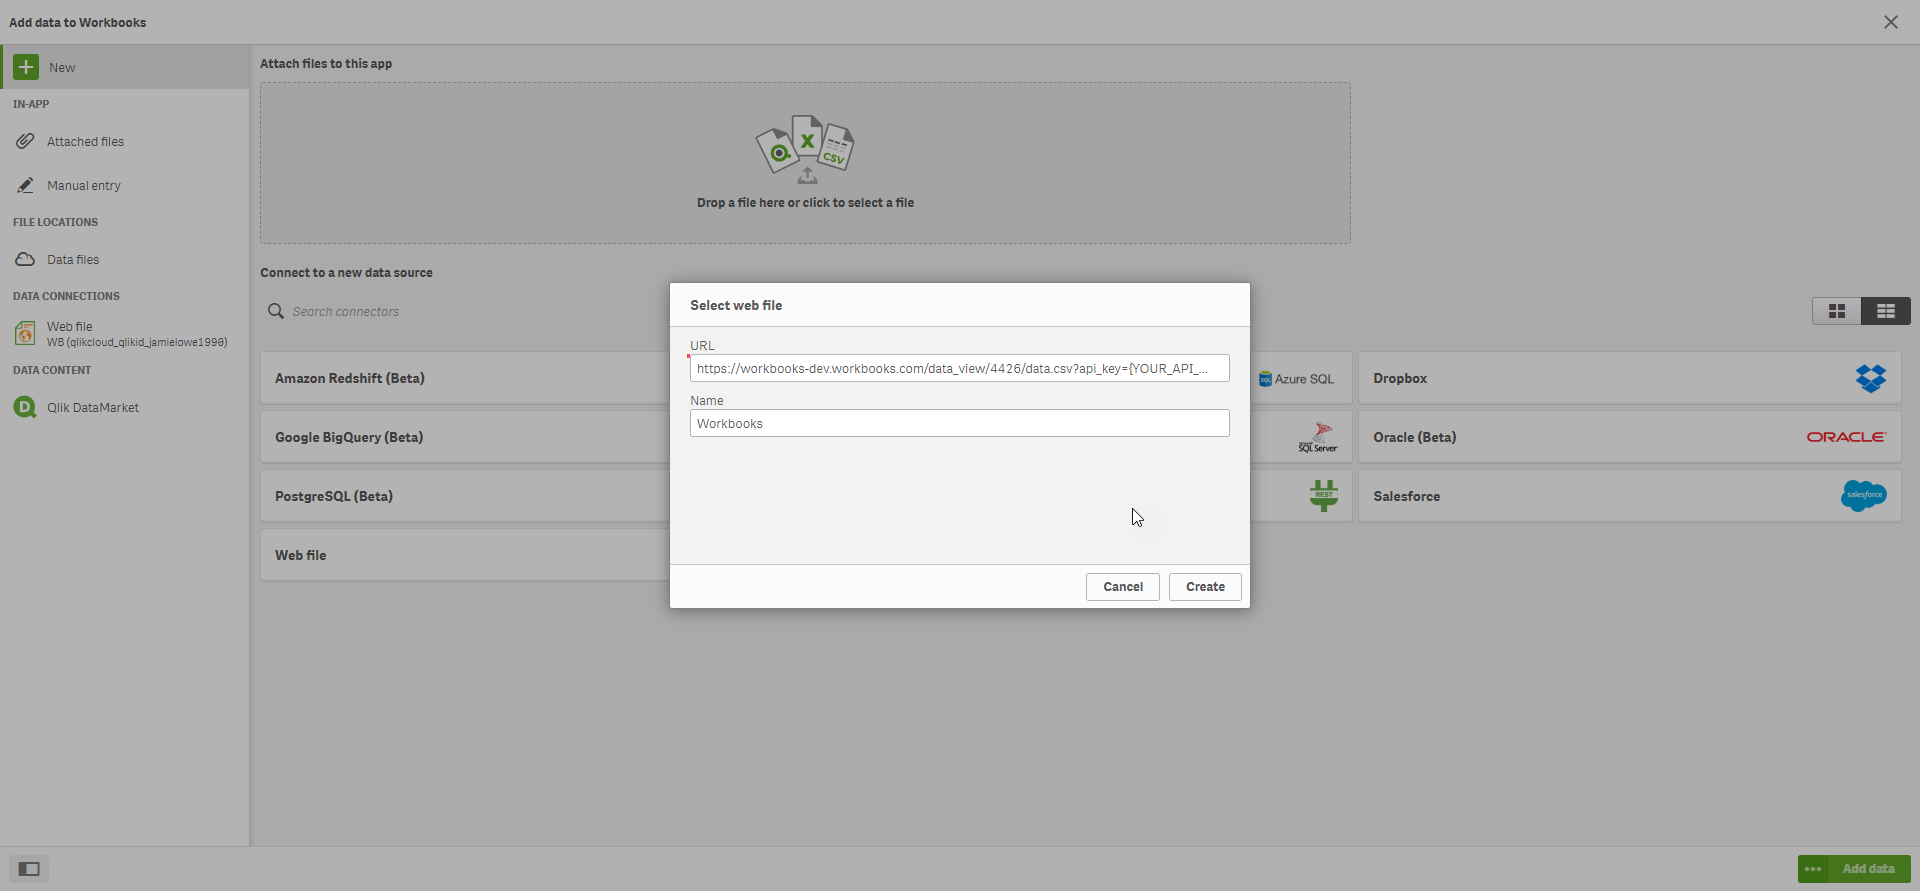Viewport: 1920px width, 891px height.
Task: Toggle the side panel icon at bottom left
Action: point(29,869)
